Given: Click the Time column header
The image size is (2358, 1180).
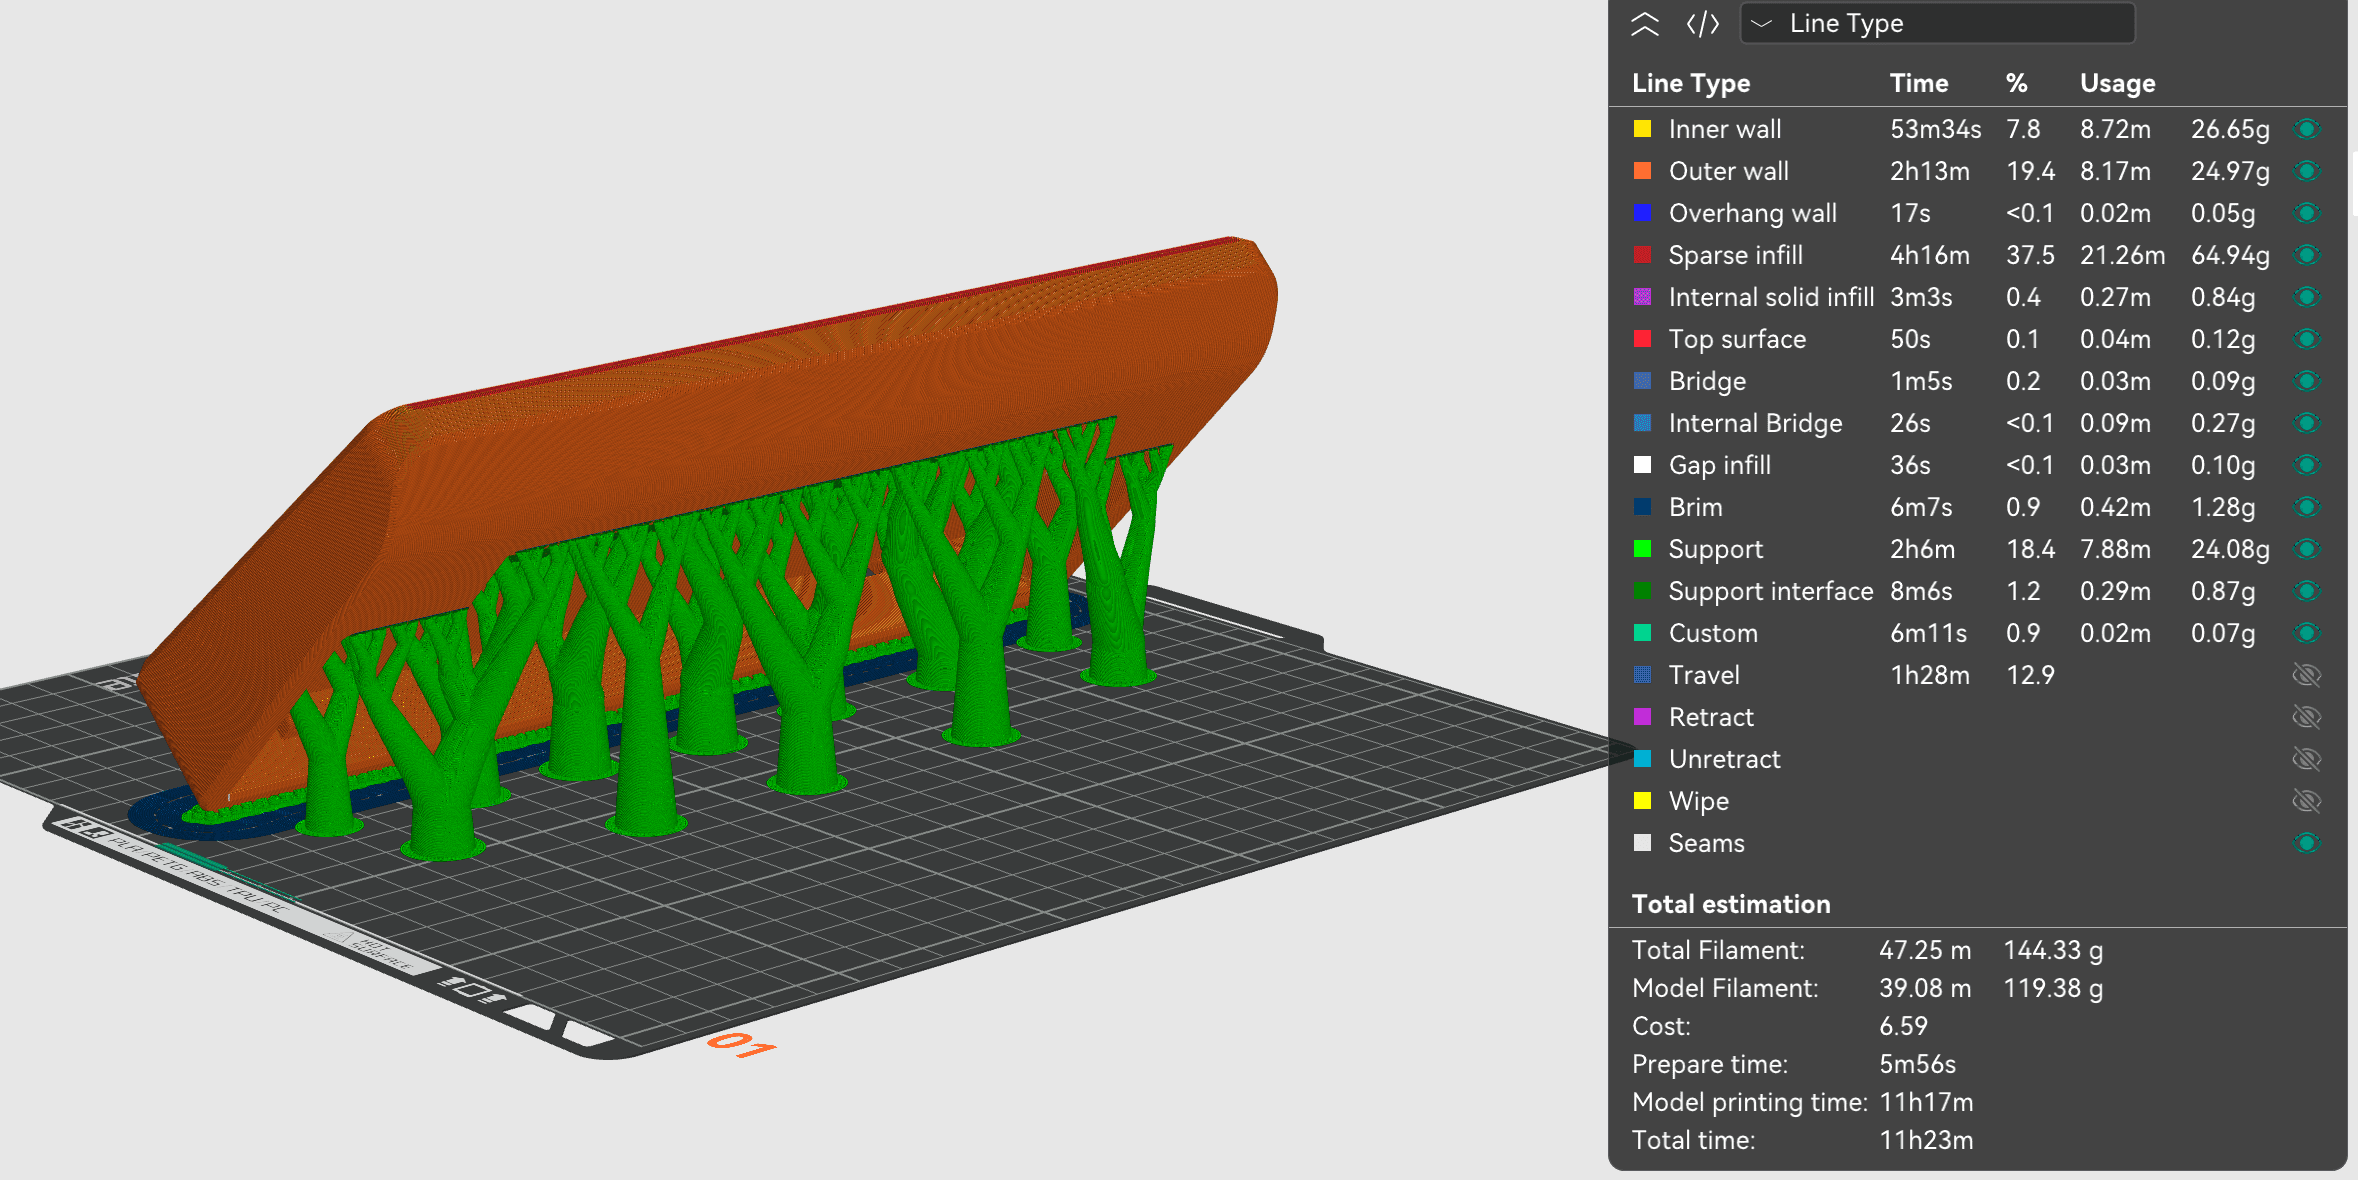Looking at the screenshot, I should (1918, 83).
